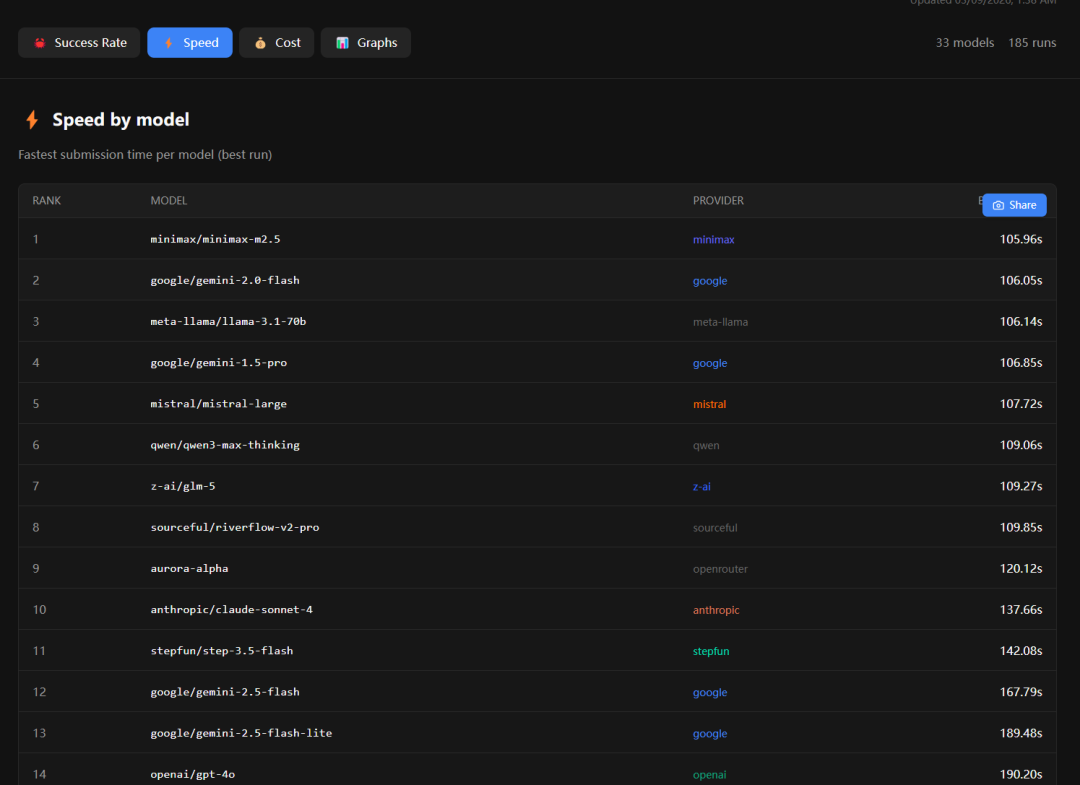
Task: Click the 137.66s time value
Action: (1021, 609)
